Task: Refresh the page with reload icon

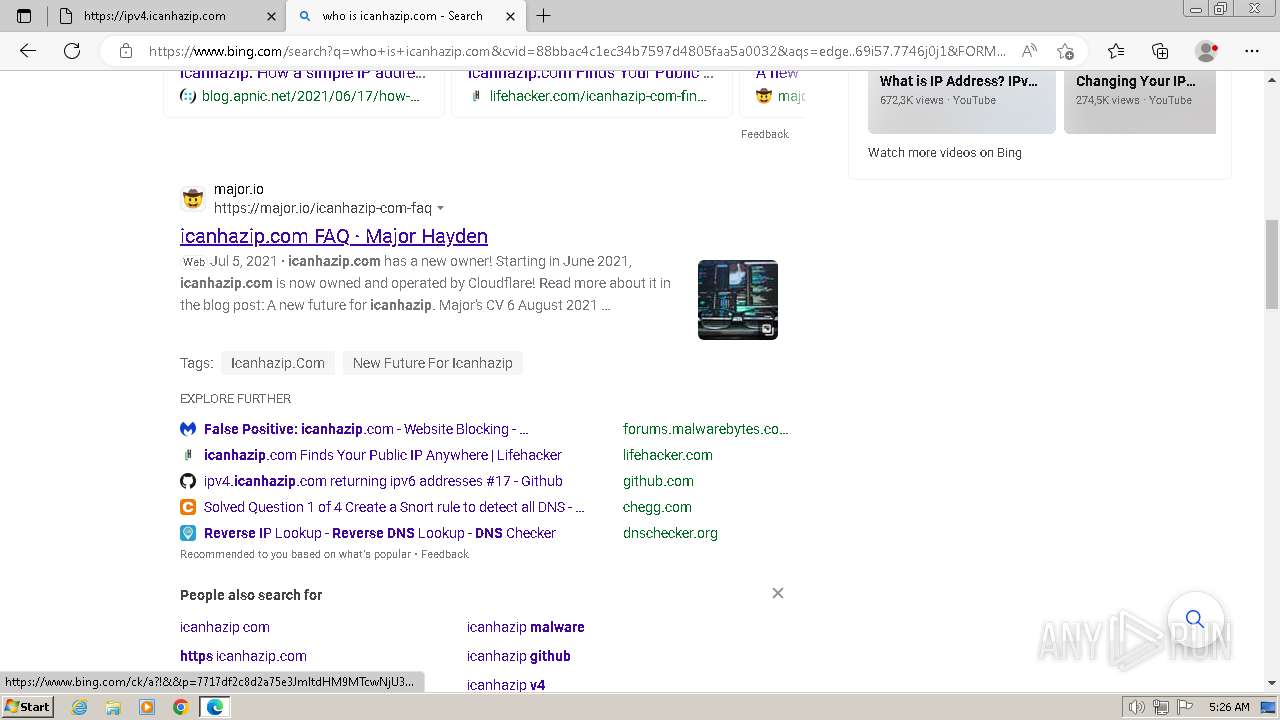Action: coord(72,51)
